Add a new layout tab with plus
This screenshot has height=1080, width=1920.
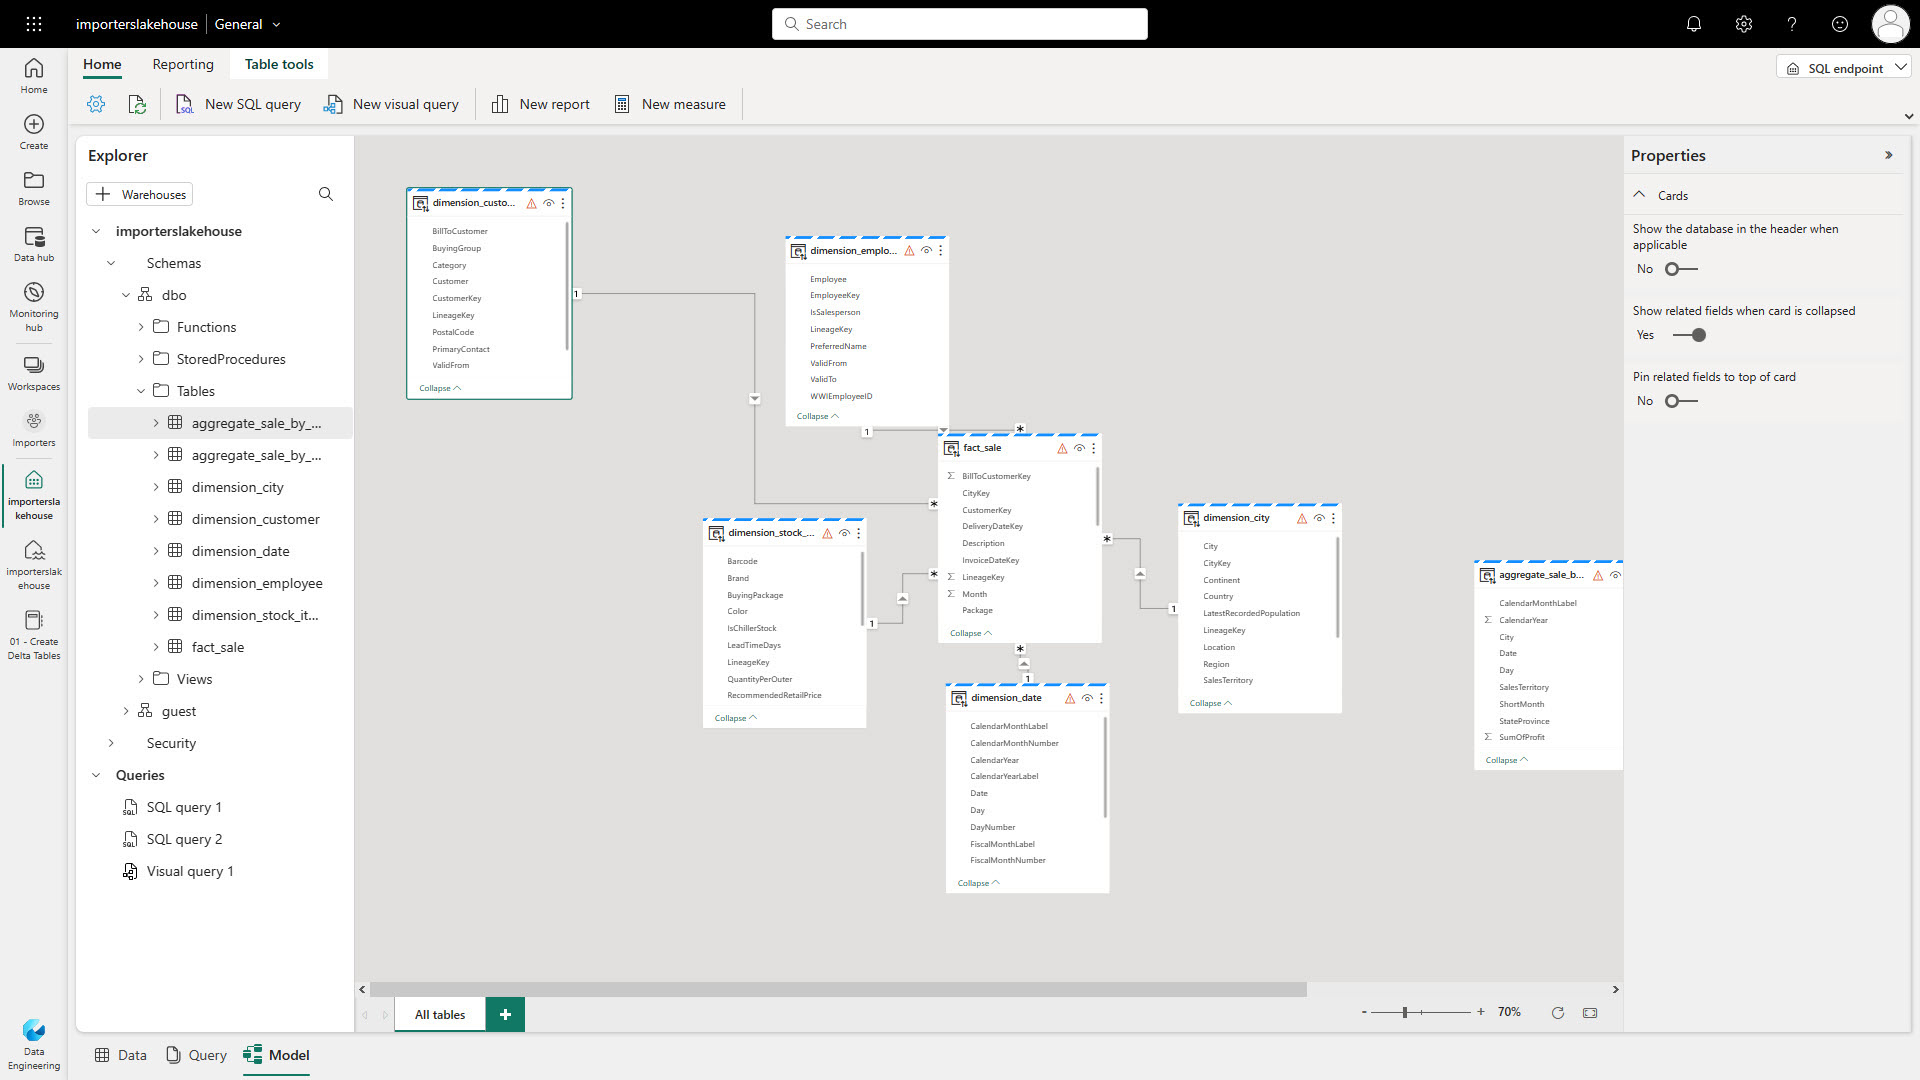tap(505, 1014)
